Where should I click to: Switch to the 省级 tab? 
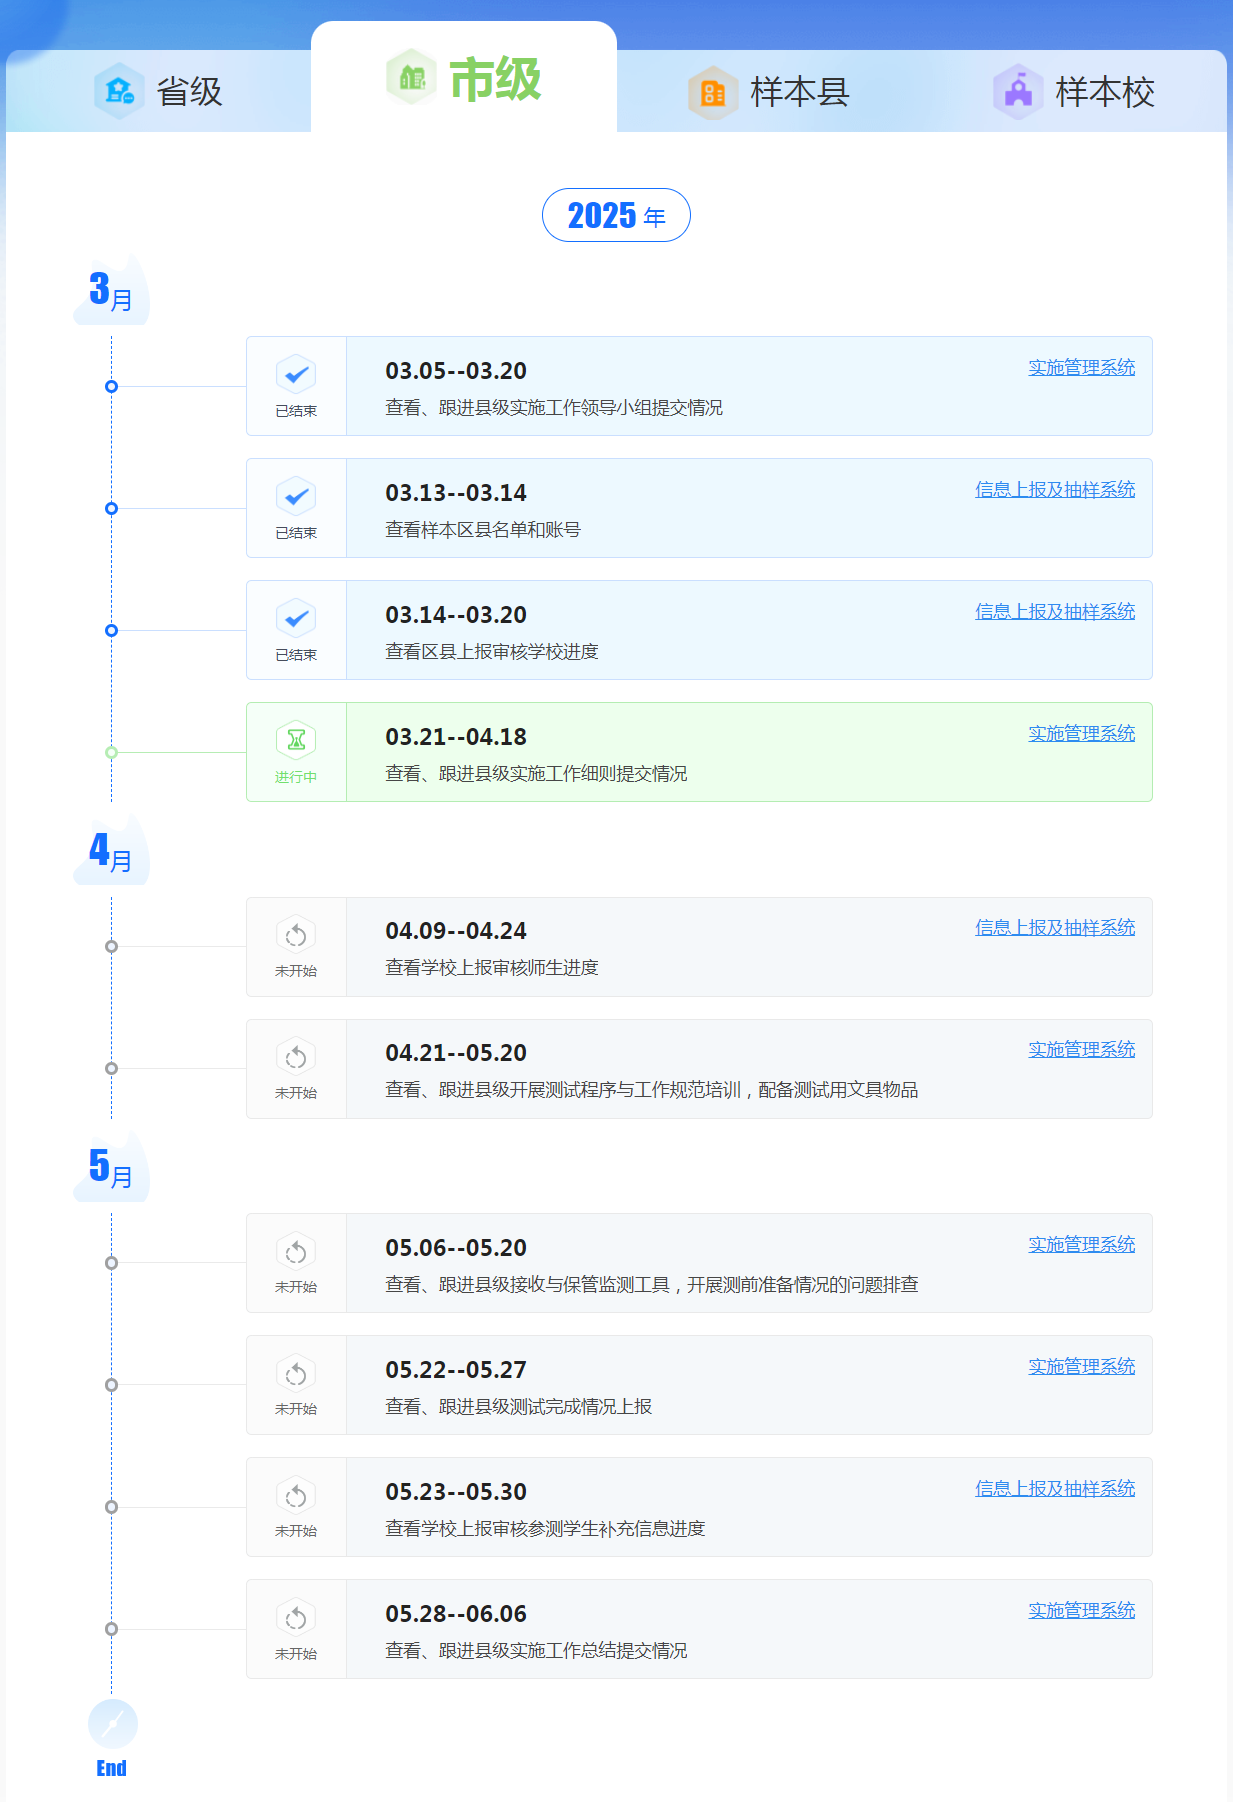(158, 91)
